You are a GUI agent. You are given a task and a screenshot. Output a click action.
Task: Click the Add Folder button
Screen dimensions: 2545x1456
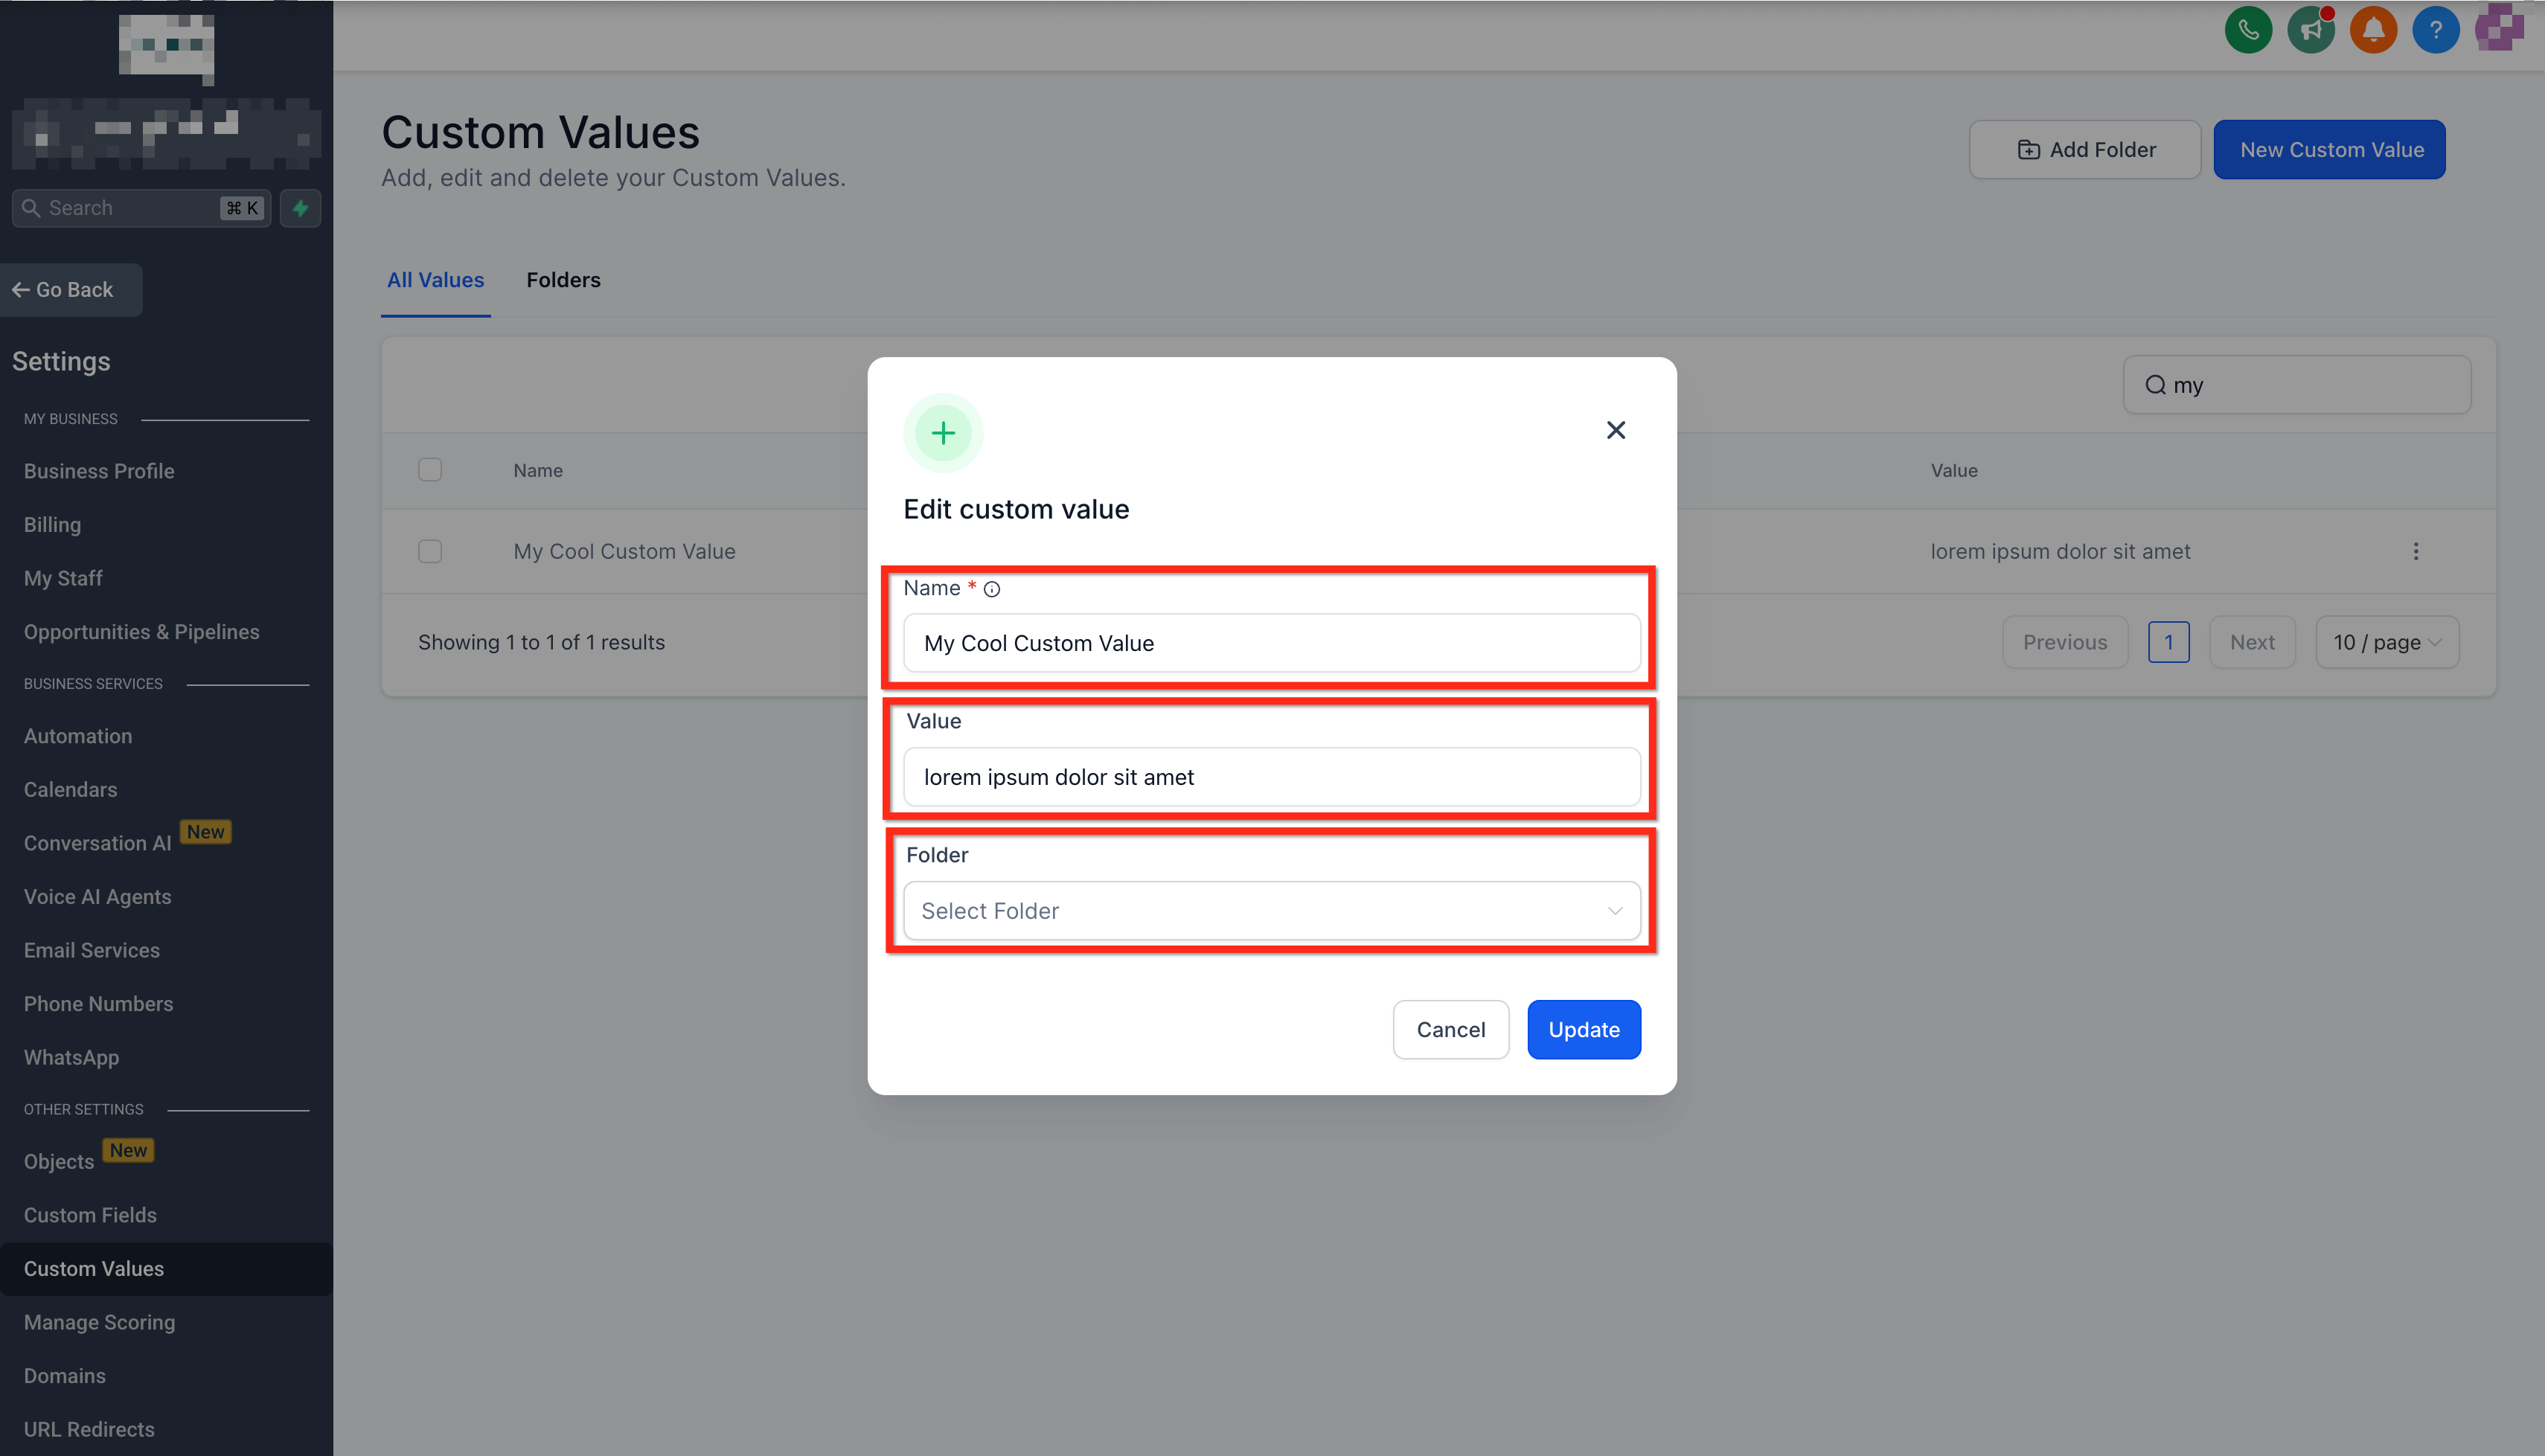2084,150
